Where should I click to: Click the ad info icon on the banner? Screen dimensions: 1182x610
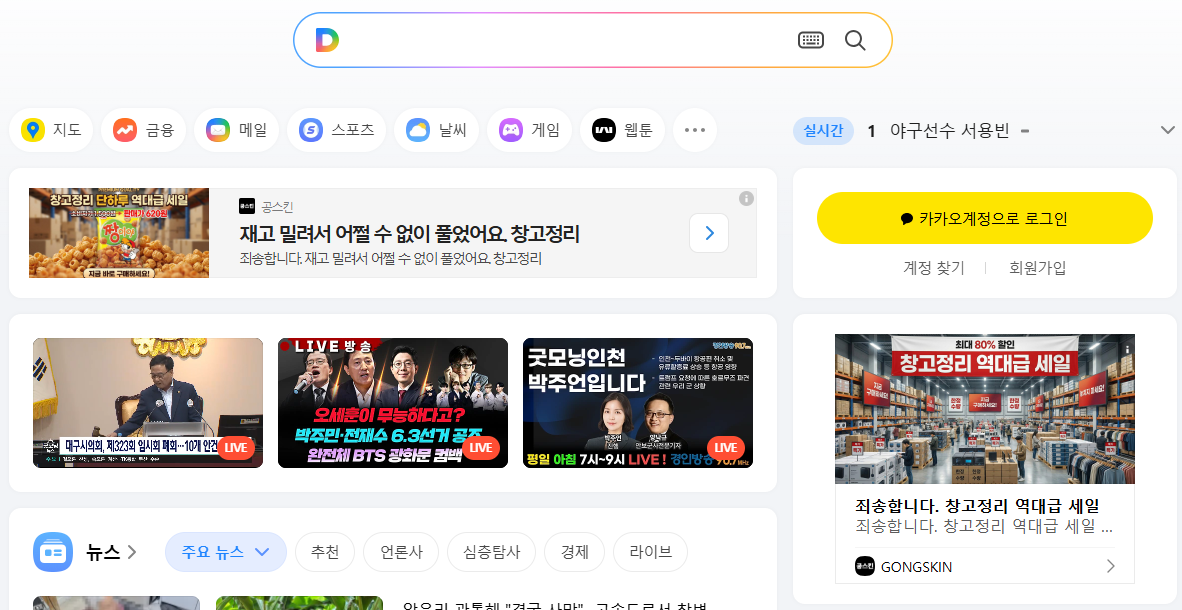click(x=745, y=198)
